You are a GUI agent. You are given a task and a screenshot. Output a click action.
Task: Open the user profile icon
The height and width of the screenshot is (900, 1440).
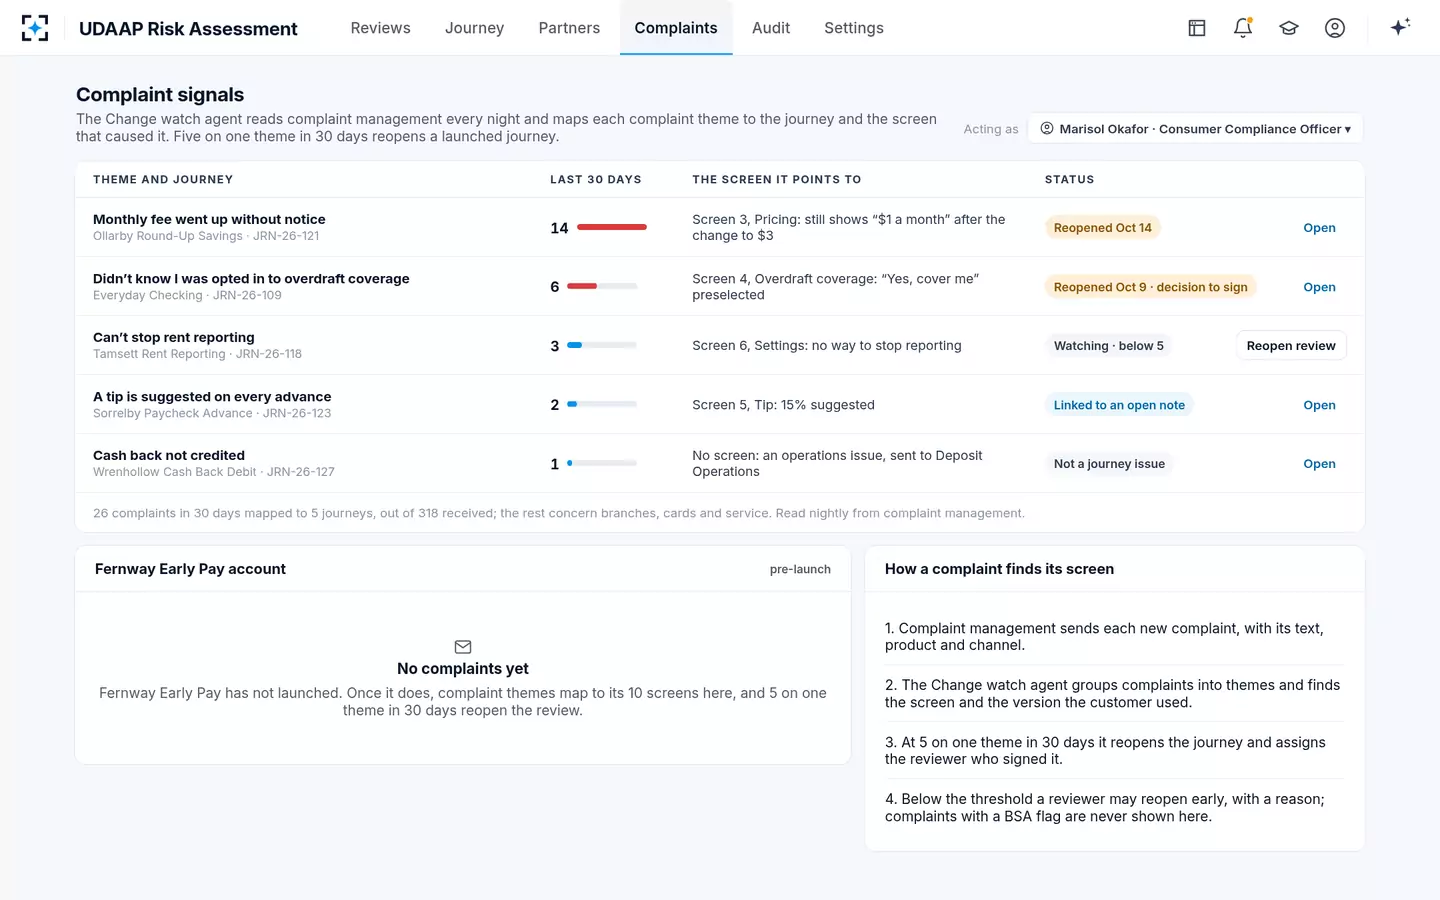pyautogui.click(x=1335, y=28)
